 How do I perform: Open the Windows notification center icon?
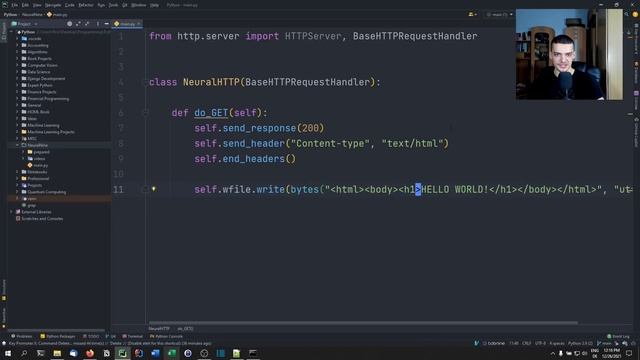coord(629,353)
